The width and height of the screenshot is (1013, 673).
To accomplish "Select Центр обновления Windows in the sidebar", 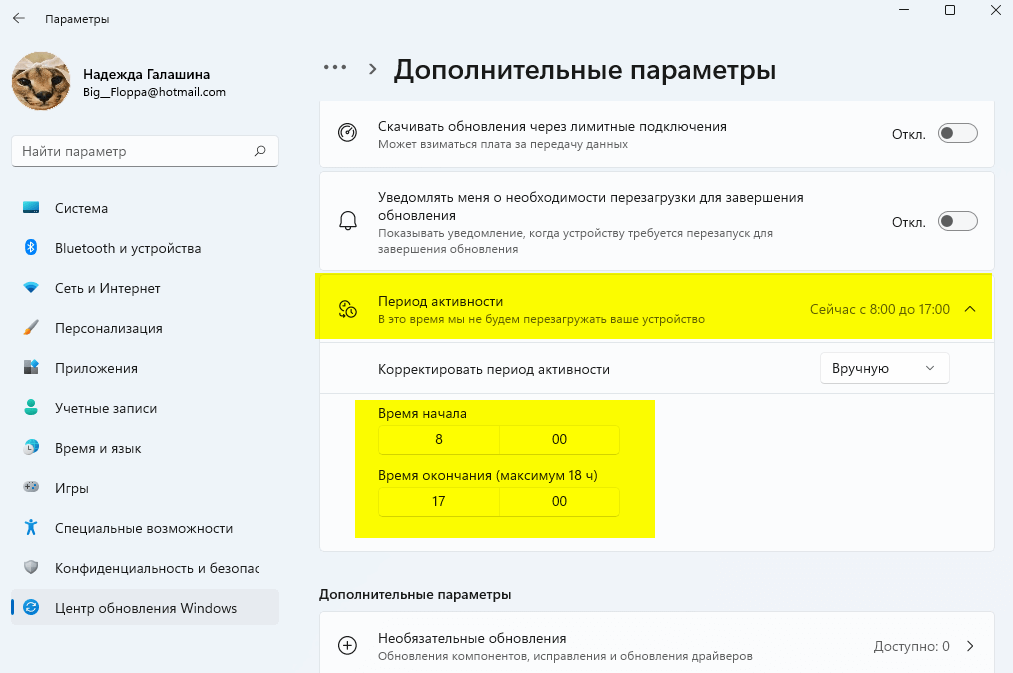I will tap(145, 608).
